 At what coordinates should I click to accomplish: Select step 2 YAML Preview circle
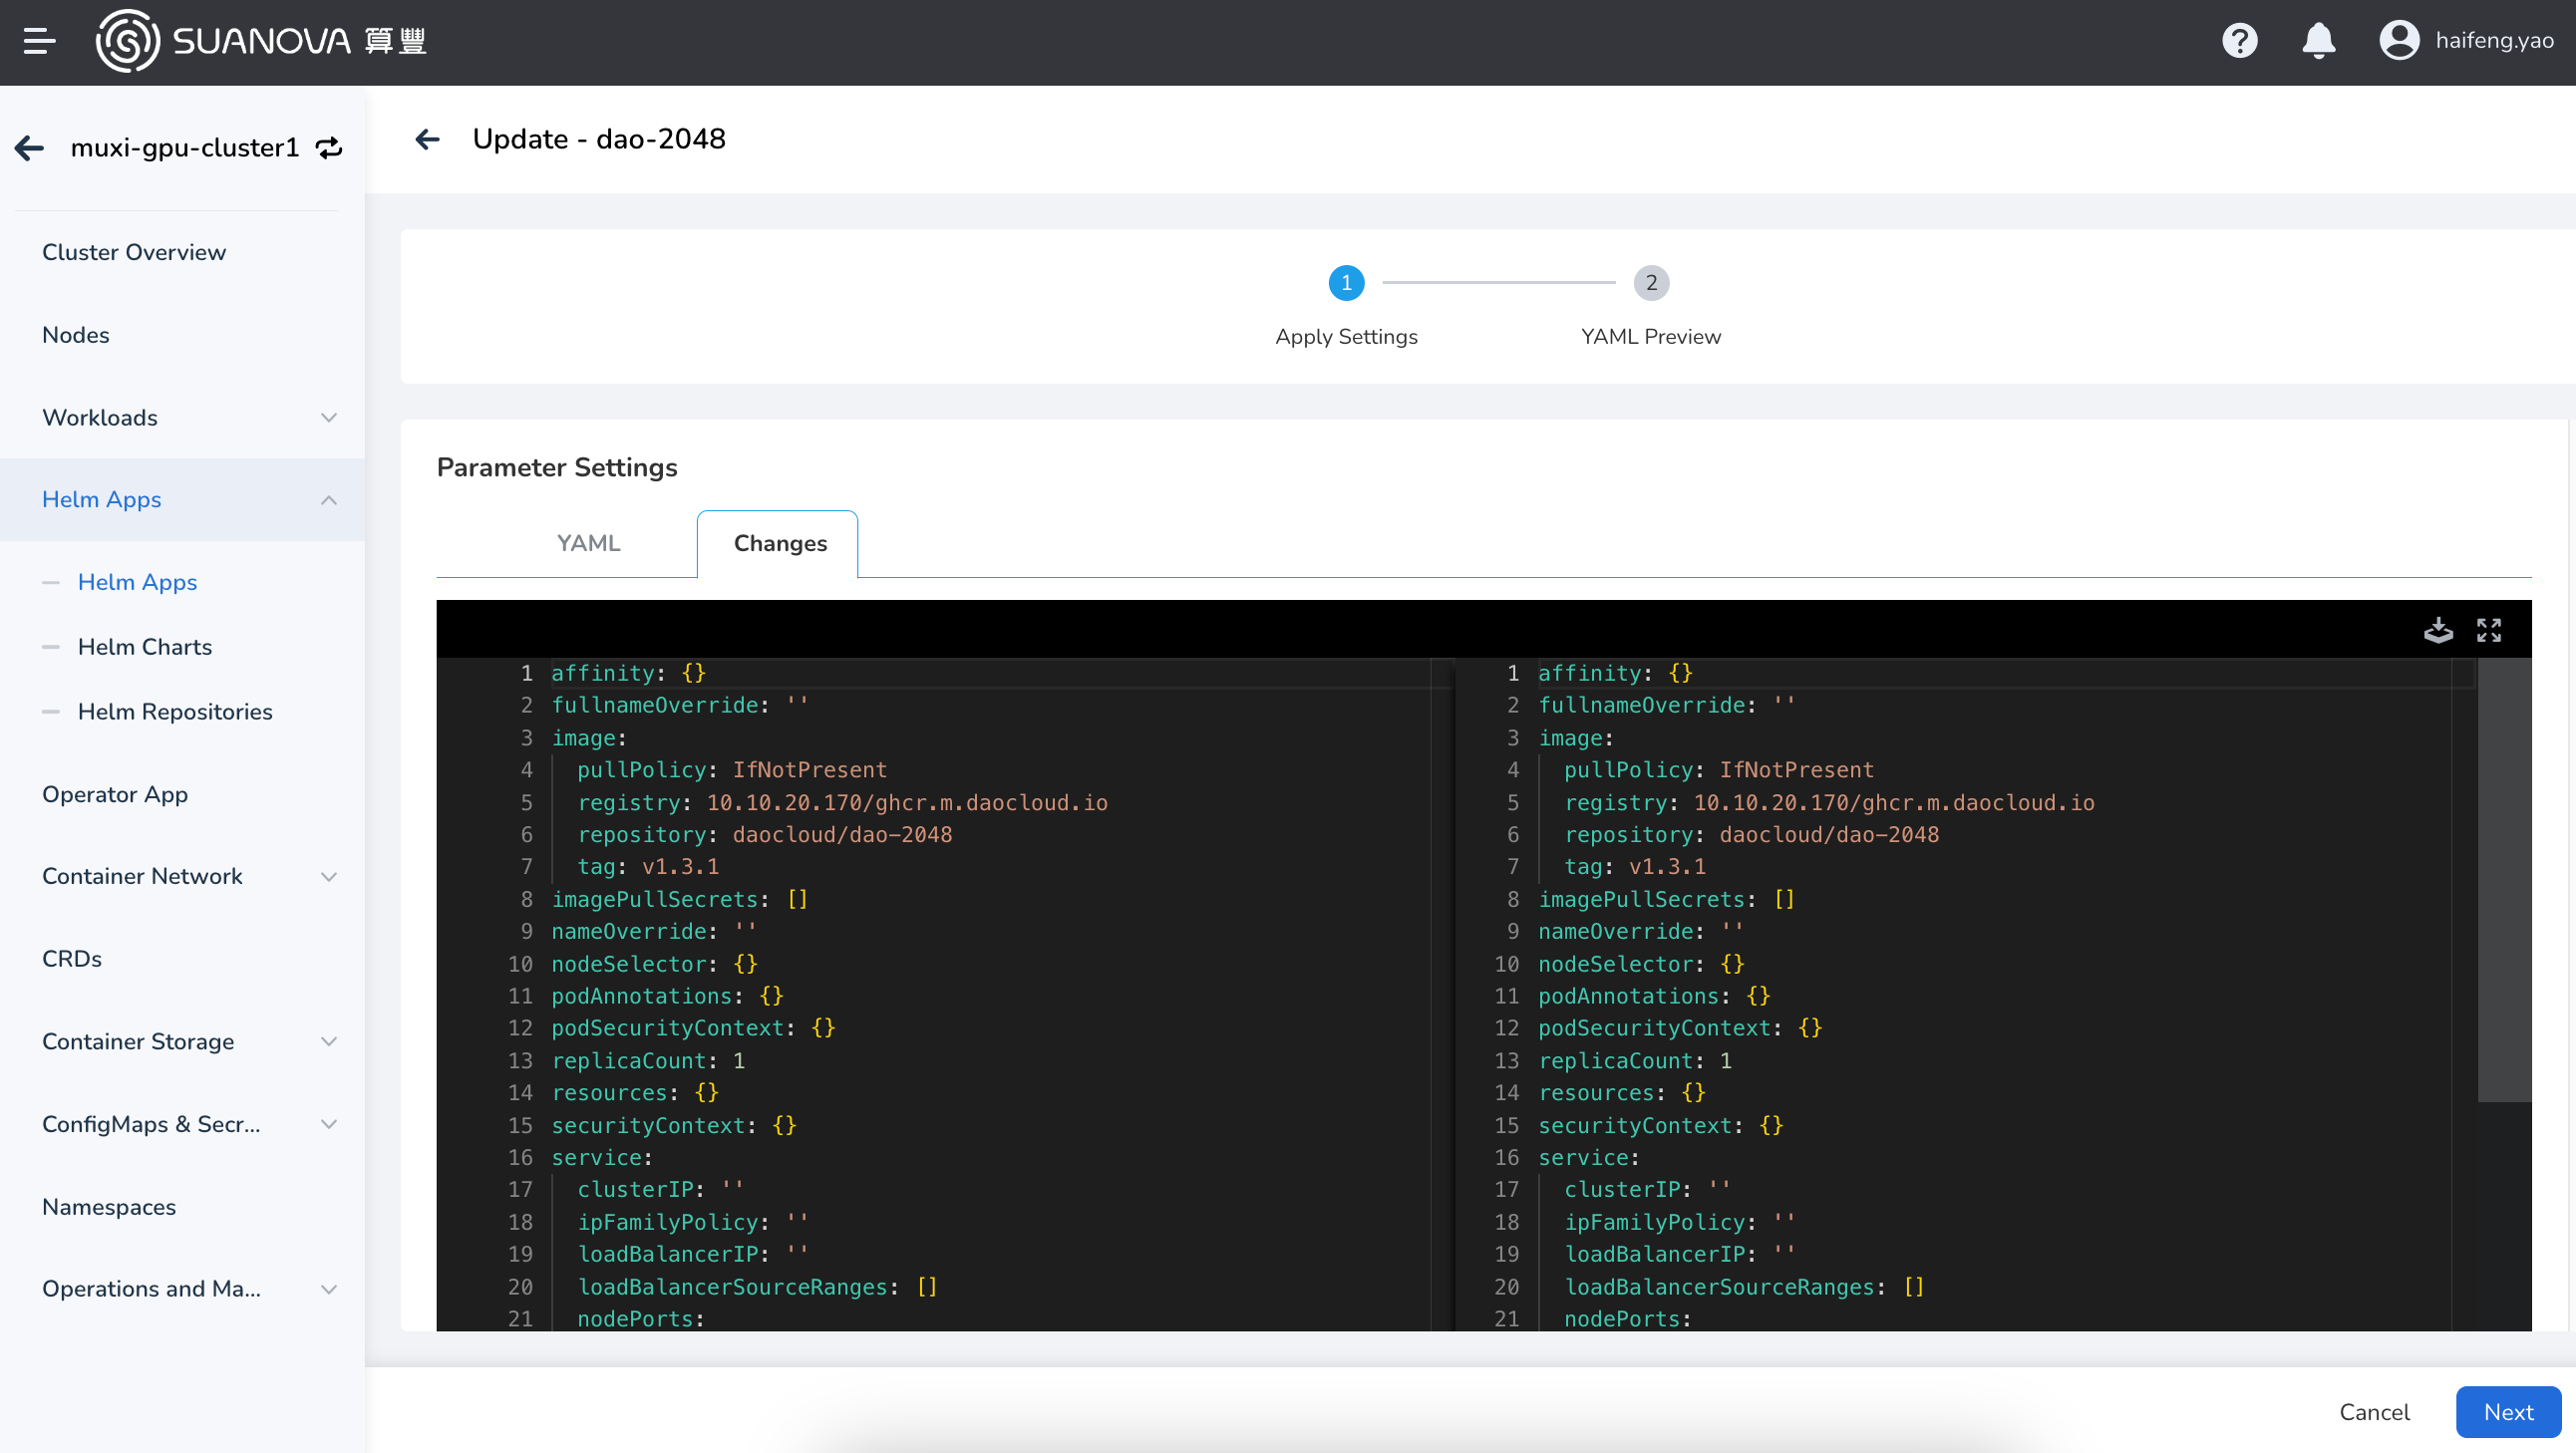[1651, 283]
